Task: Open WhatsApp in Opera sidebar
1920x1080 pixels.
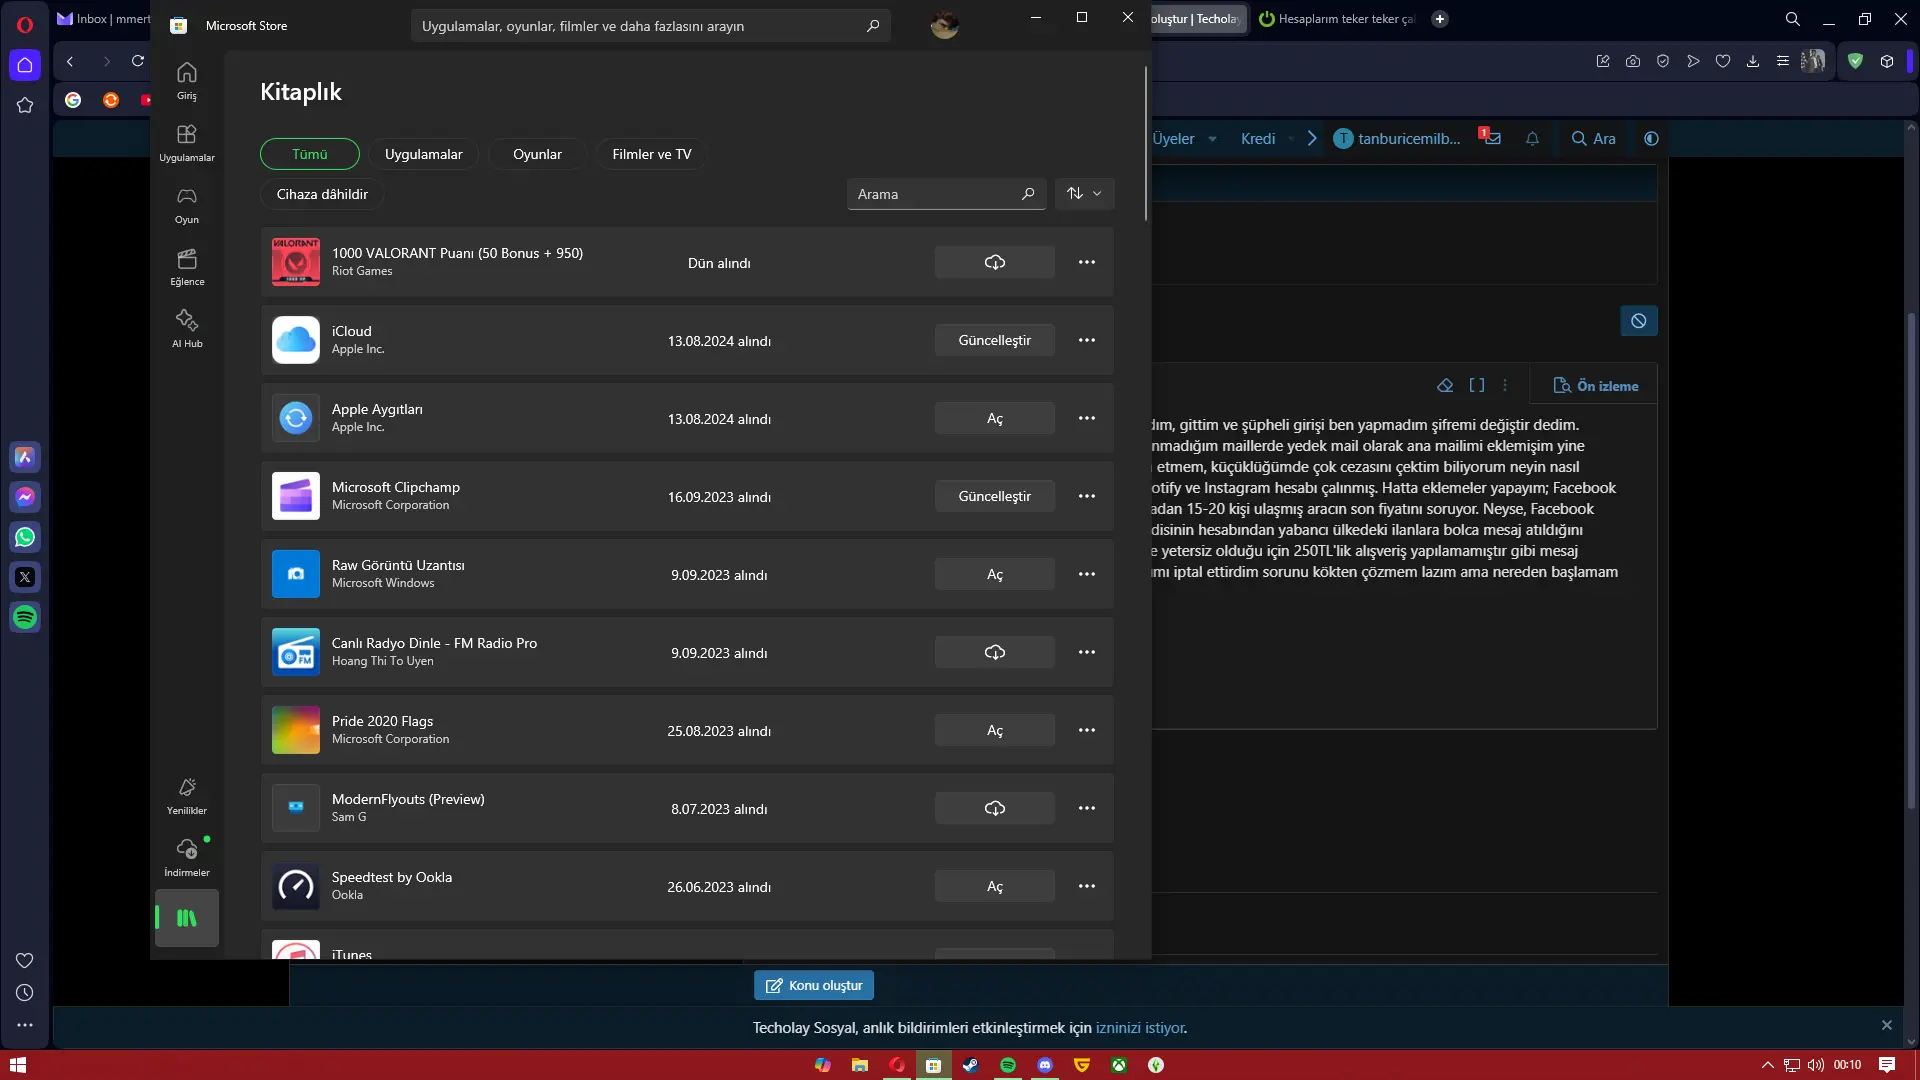Action: coord(25,537)
